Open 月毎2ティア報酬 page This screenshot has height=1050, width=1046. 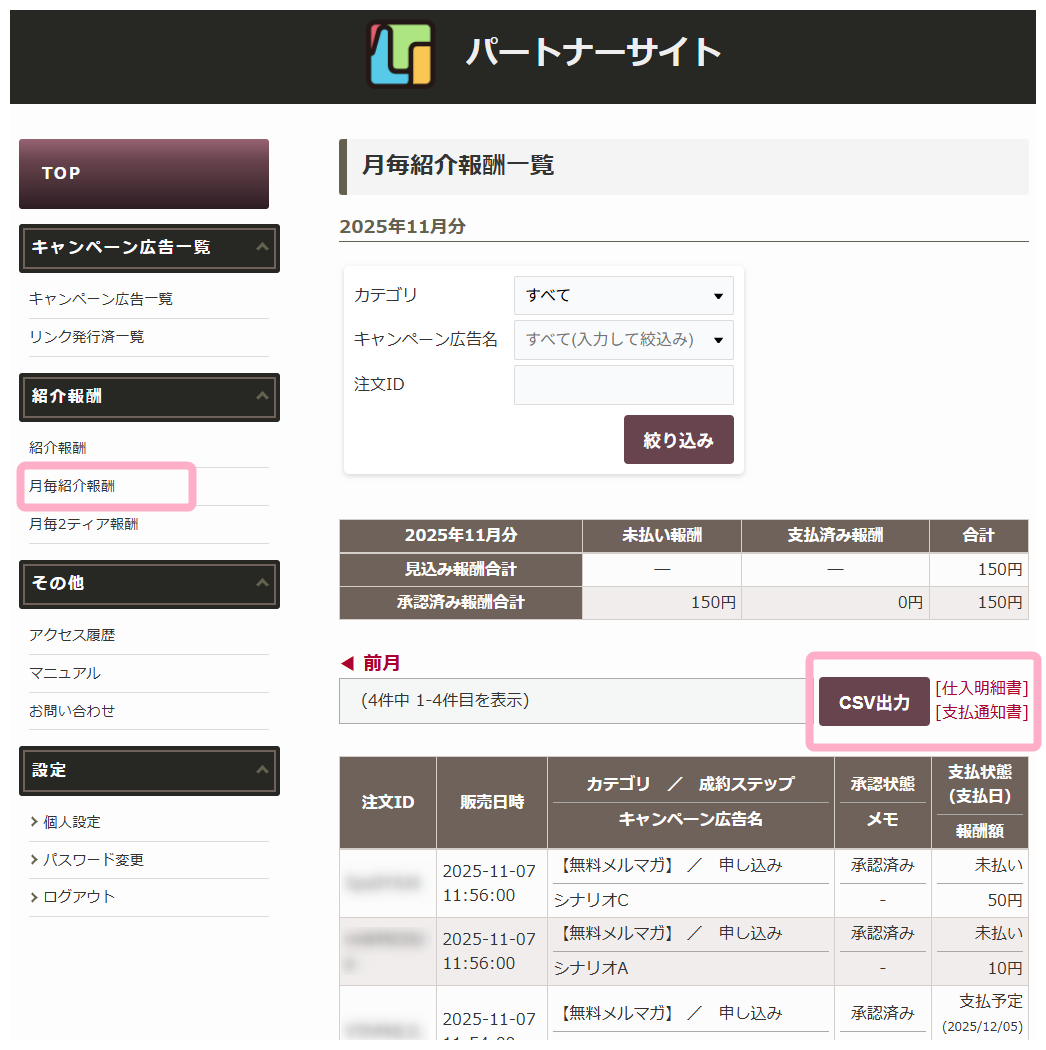pyautogui.click(x=84, y=524)
